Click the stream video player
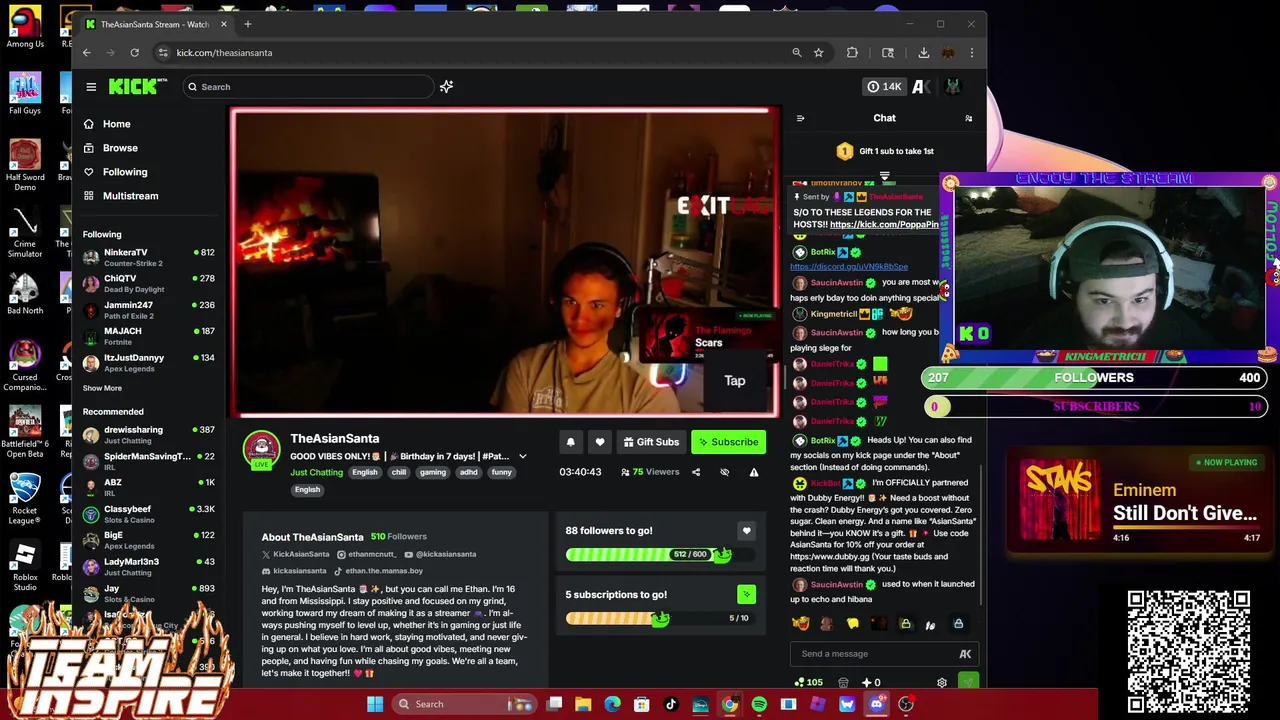Image resolution: width=1280 pixels, height=720 pixels. click(x=504, y=262)
